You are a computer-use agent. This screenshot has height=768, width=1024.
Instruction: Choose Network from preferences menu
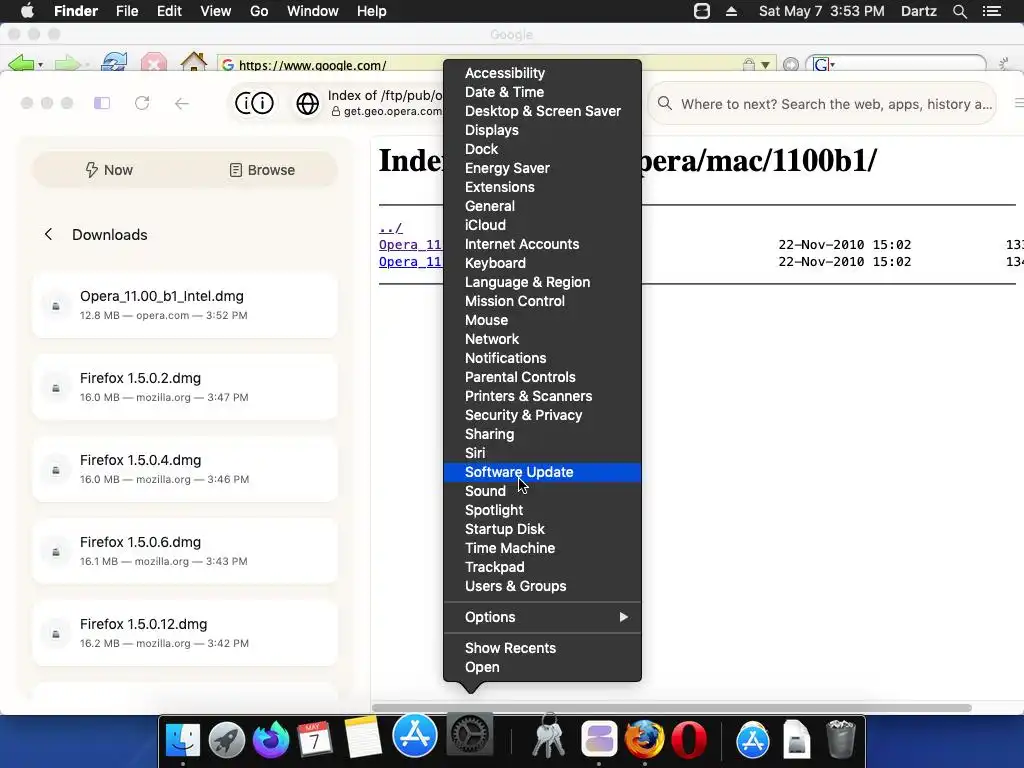click(542, 339)
